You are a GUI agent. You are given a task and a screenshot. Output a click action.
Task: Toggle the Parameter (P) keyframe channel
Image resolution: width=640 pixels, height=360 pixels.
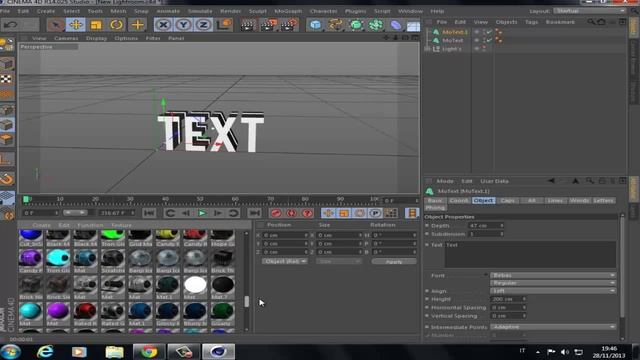[375, 213]
